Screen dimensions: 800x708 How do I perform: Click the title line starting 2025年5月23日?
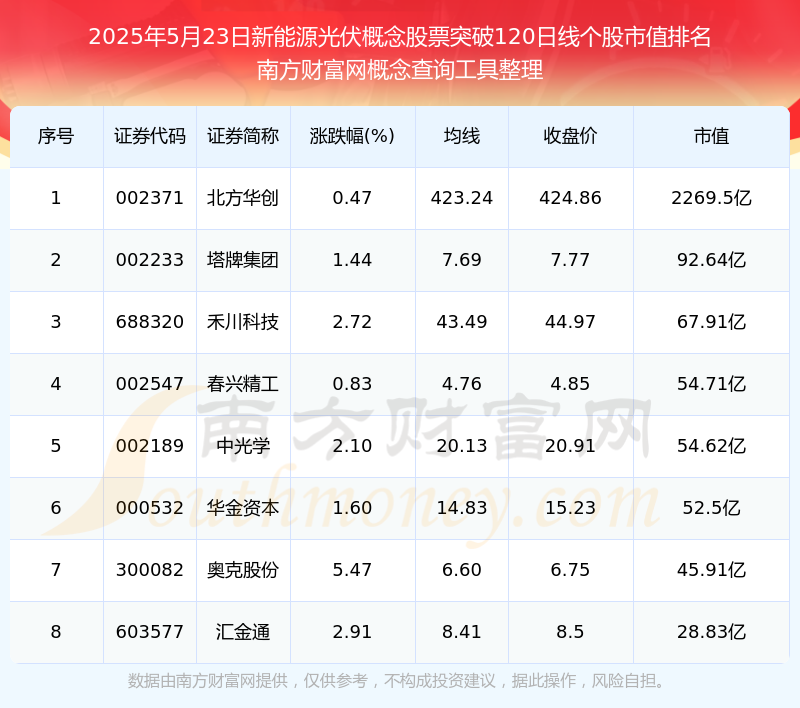click(400, 37)
